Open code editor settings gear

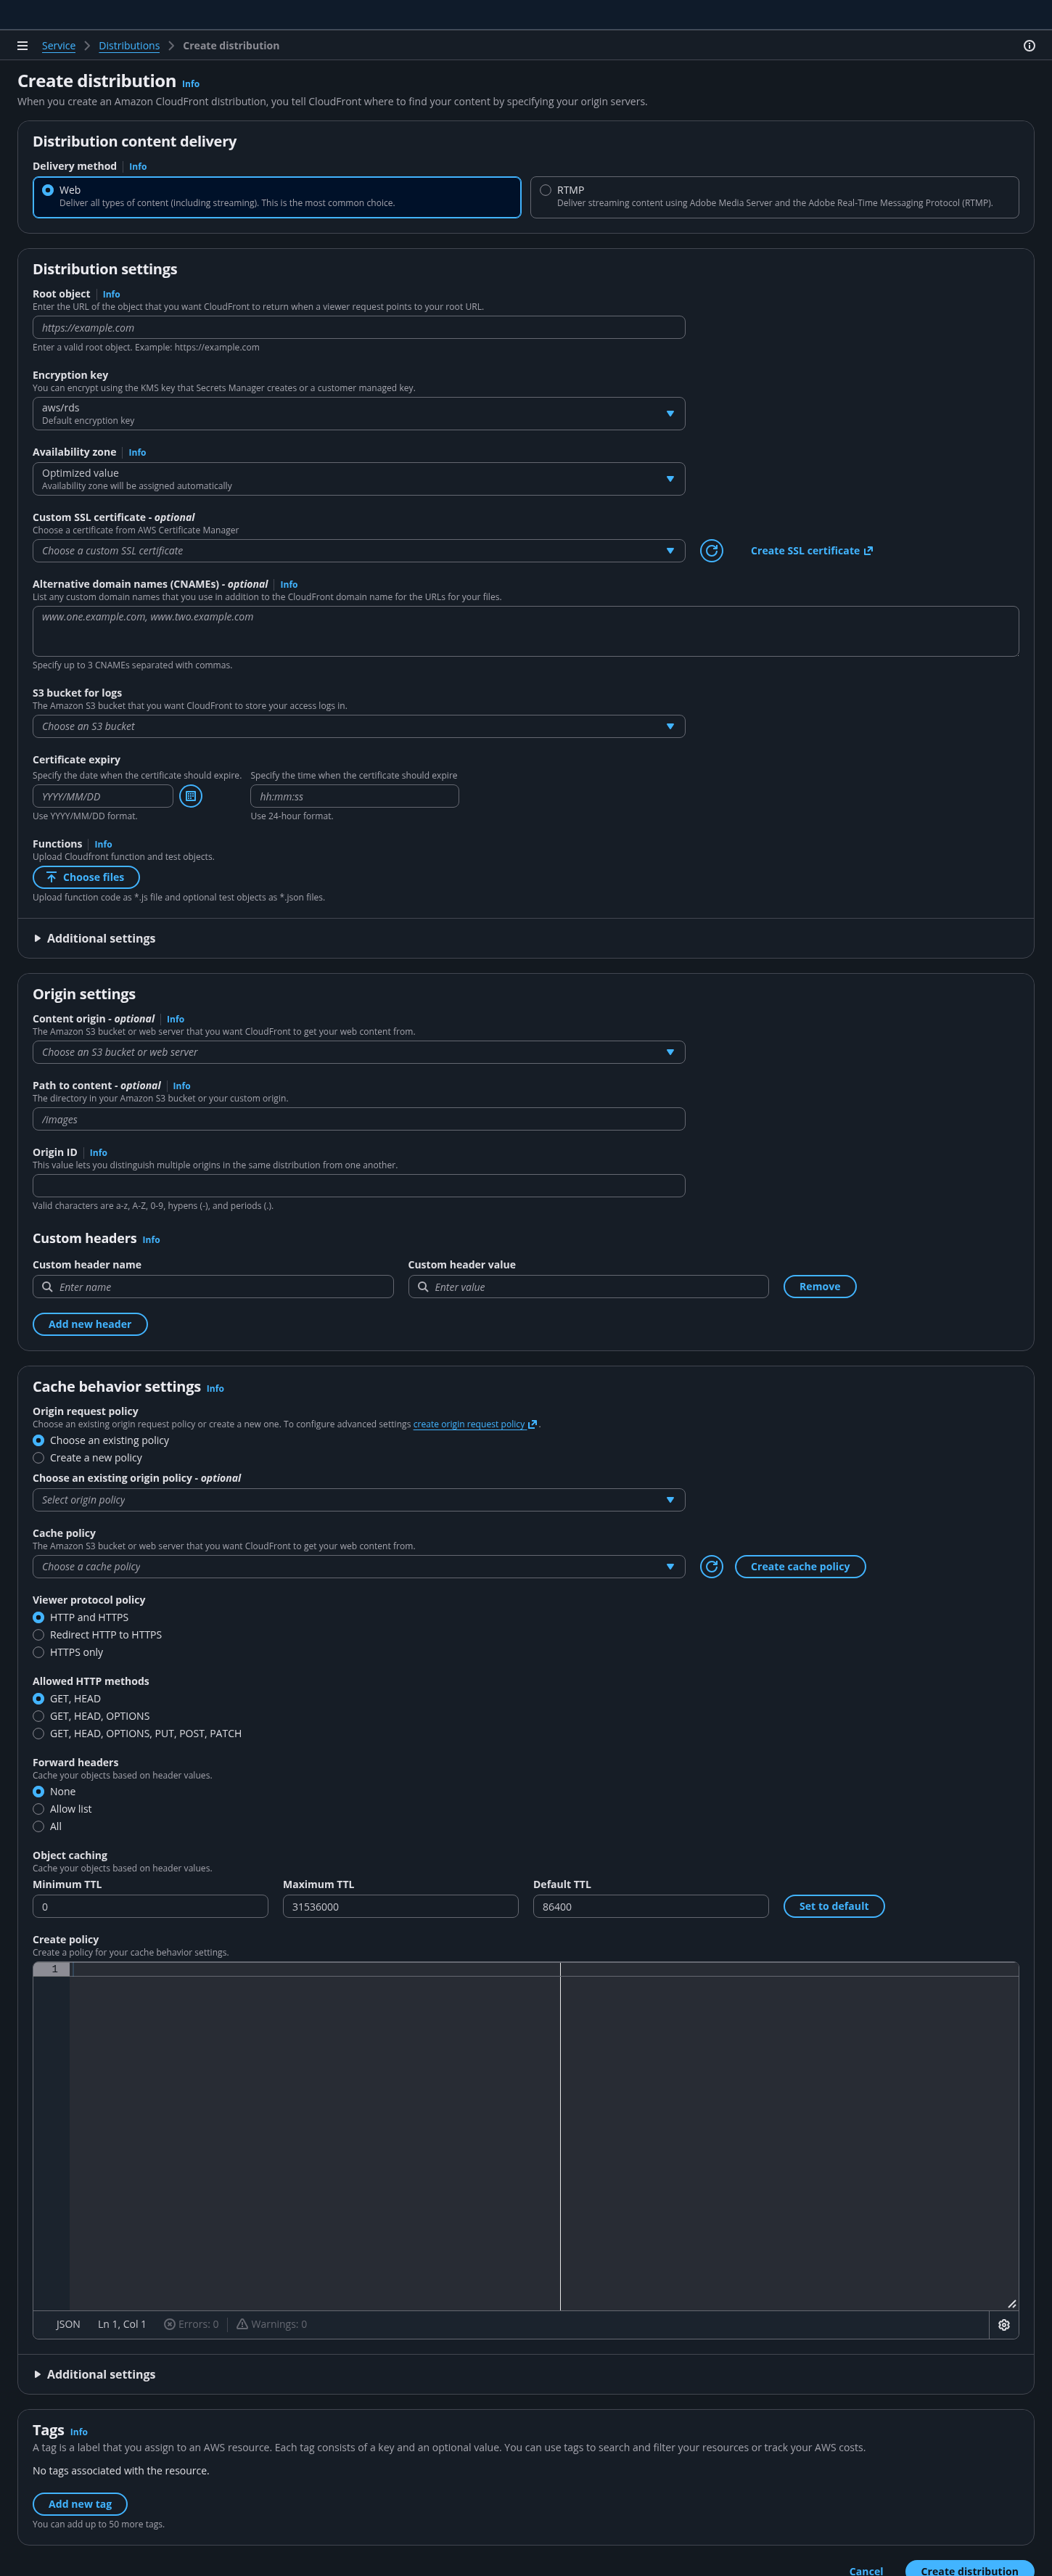pyautogui.click(x=1004, y=2325)
